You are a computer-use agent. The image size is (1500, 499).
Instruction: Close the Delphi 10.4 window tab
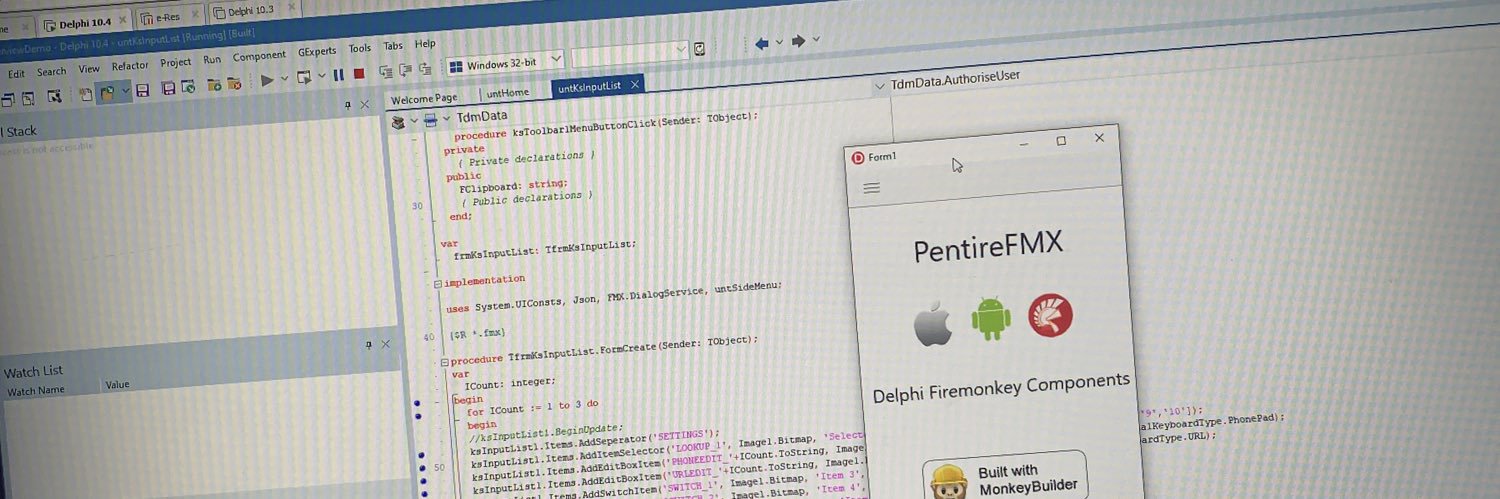tap(122, 20)
